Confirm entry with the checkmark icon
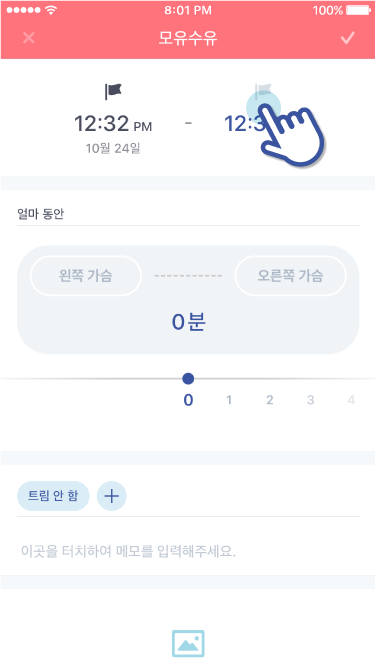Image resolution: width=375 pixels, height=667 pixels. (347, 38)
